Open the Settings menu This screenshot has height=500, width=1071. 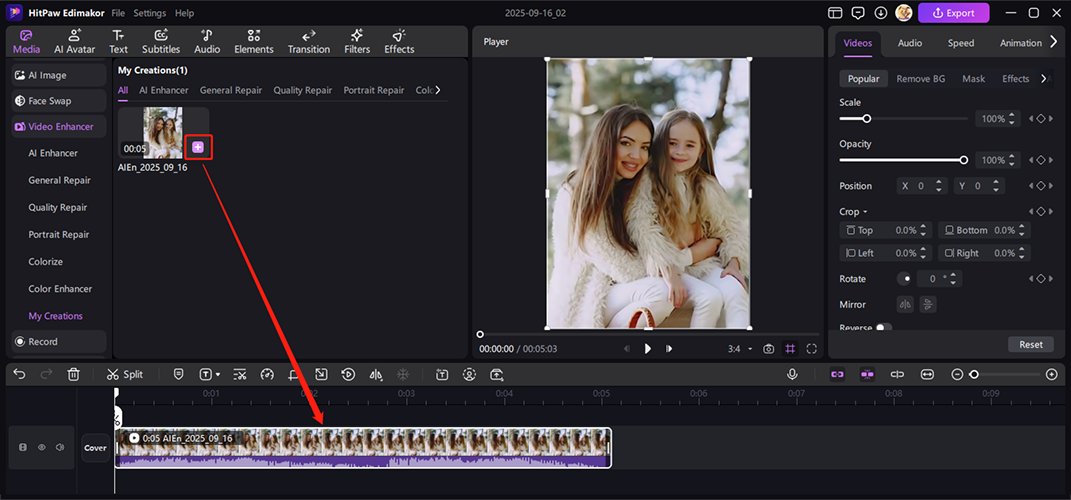[150, 13]
